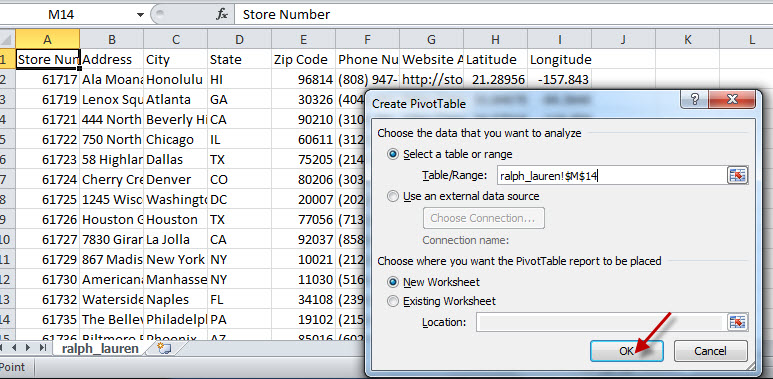The height and width of the screenshot is (379, 773).
Task: Select column C header
Action: coord(176,39)
